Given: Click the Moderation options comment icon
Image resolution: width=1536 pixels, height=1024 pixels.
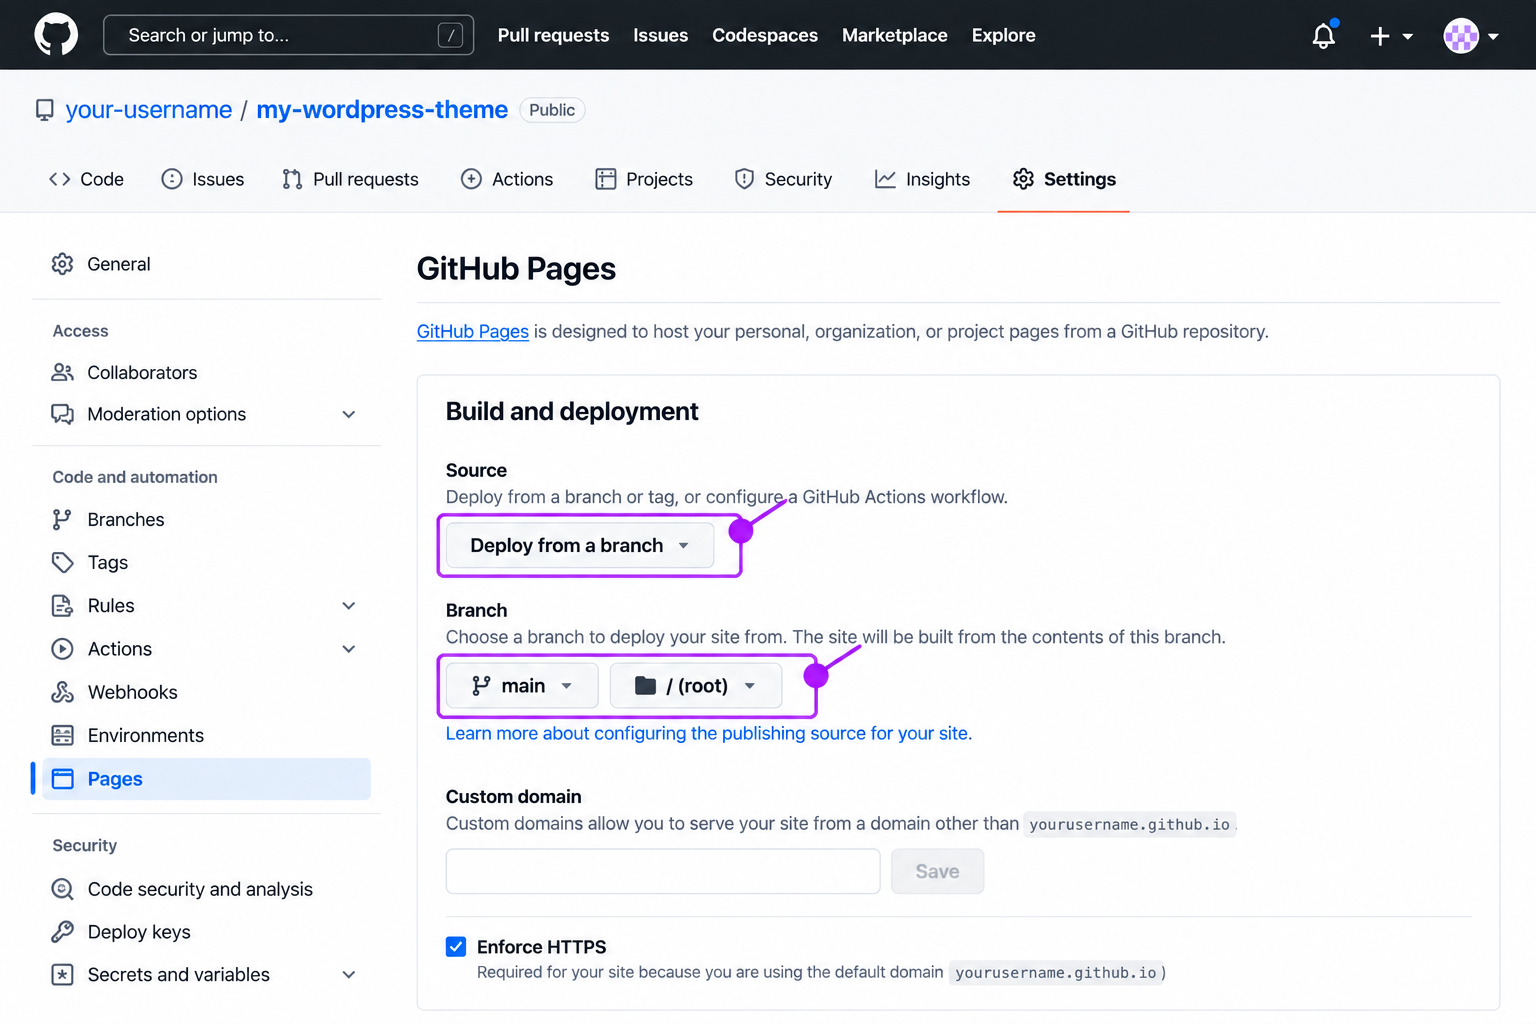Looking at the screenshot, I should coord(62,414).
